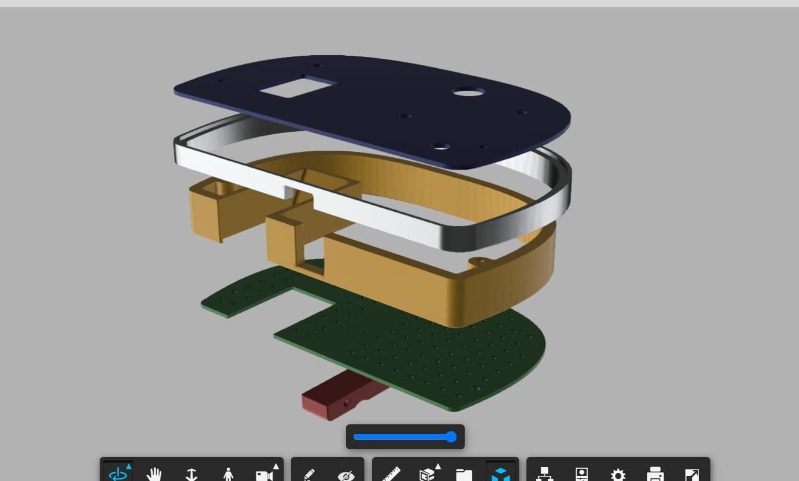The height and width of the screenshot is (481, 799).
Task: Activate the Measure ruler tool
Action: pos(390,474)
